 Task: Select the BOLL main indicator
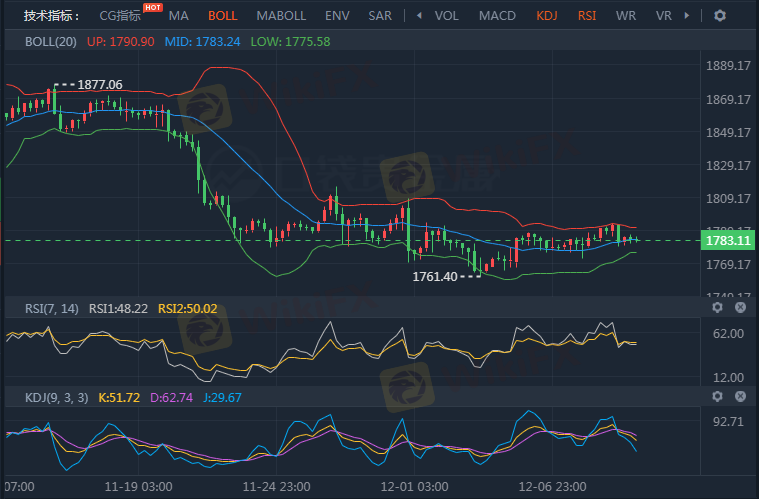click(x=223, y=16)
